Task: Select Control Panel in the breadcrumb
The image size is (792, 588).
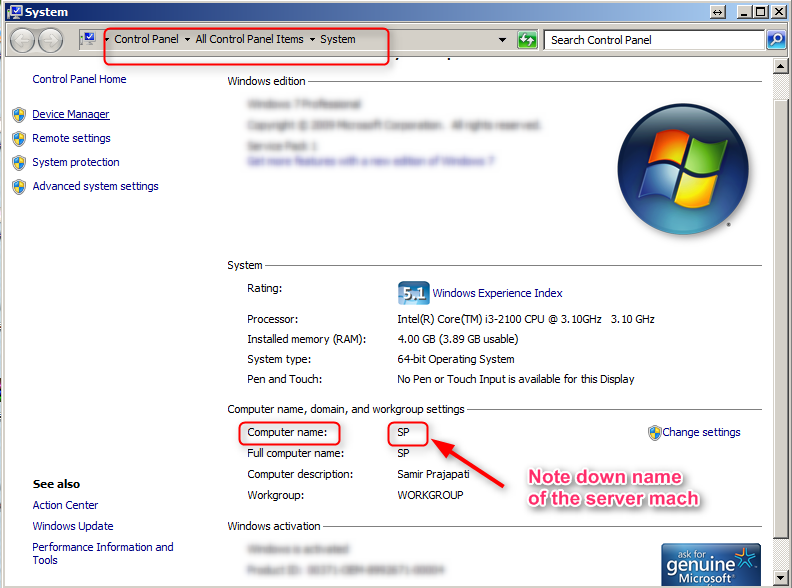Action: (x=146, y=39)
